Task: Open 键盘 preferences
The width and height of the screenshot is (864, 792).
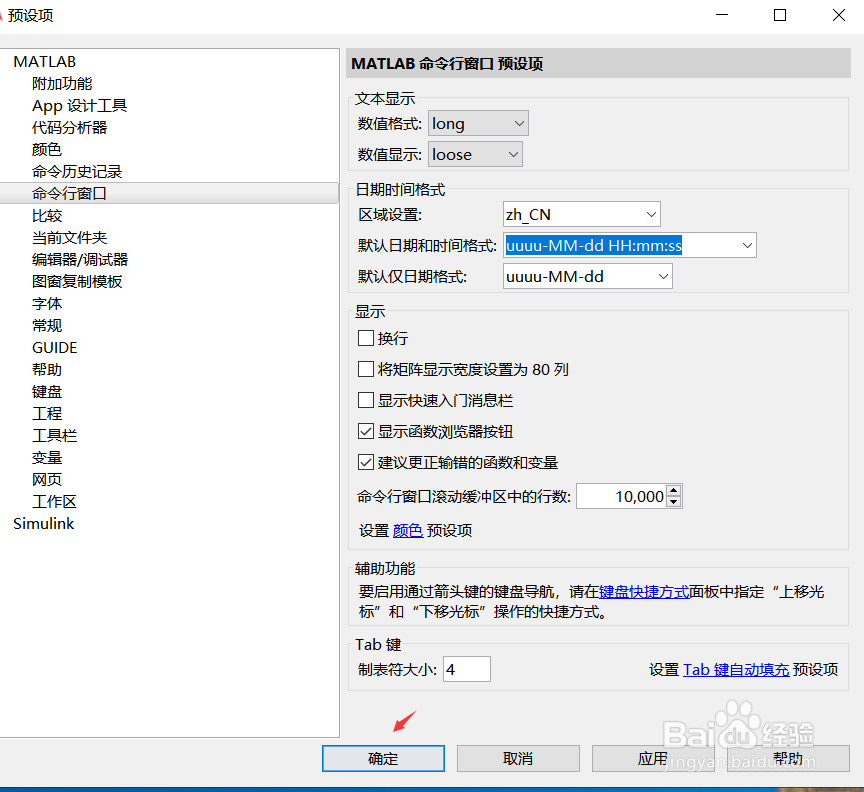Action: coord(47,392)
